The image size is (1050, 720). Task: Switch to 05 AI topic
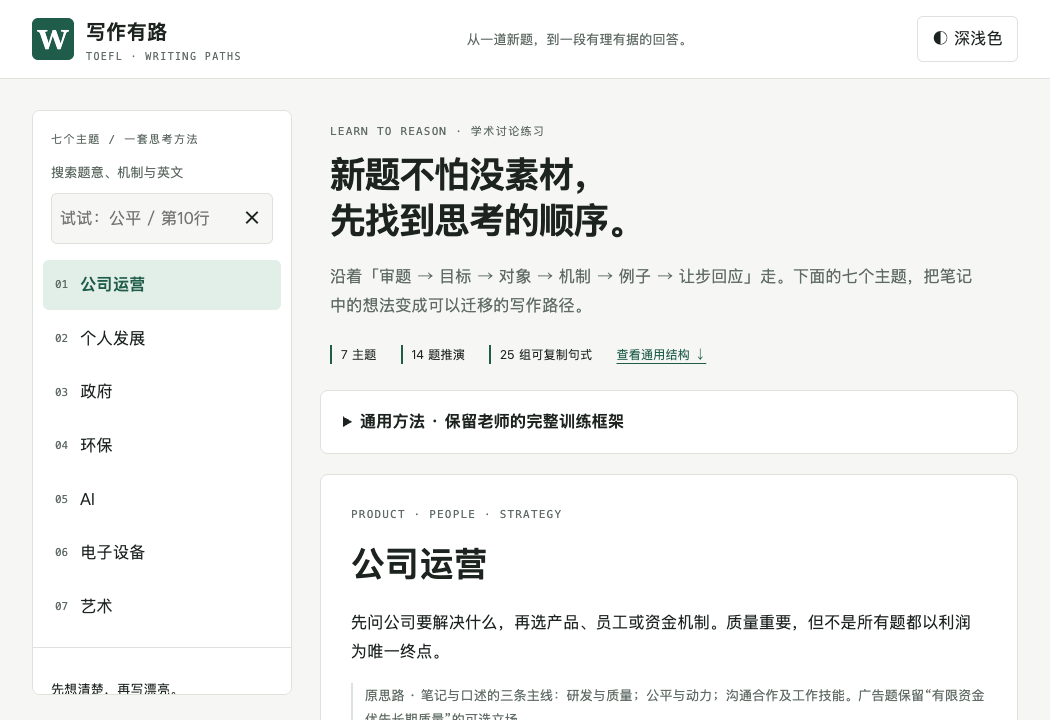click(161, 499)
